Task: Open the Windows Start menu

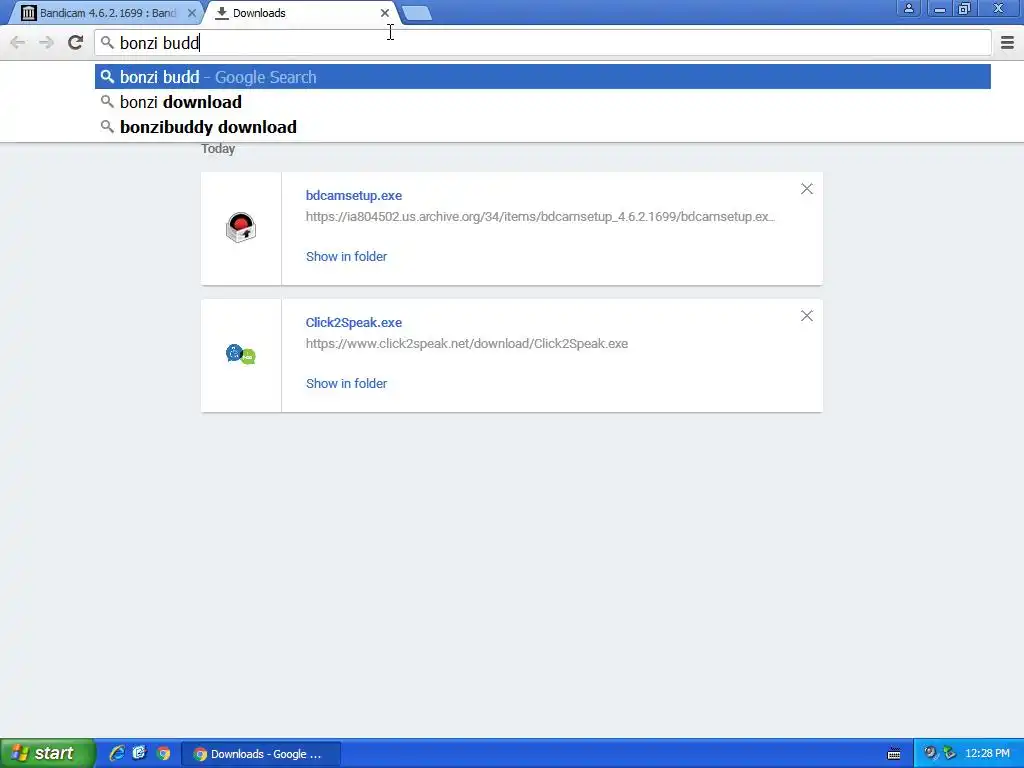Action: click(x=47, y=753)
